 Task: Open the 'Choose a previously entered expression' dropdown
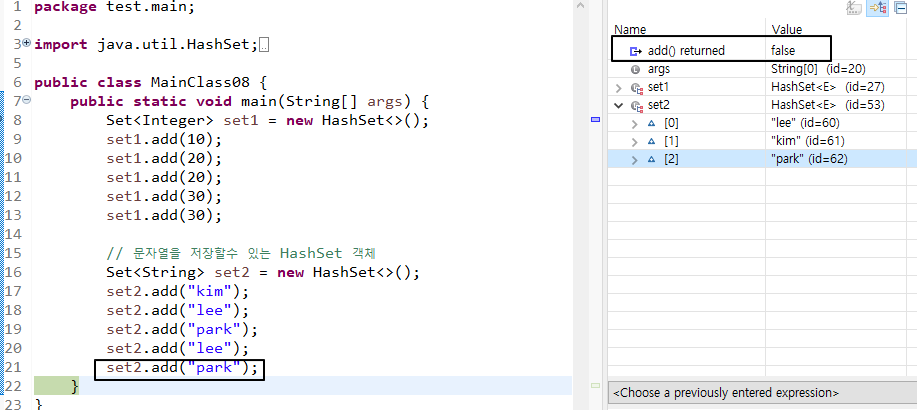click(762, 392)
